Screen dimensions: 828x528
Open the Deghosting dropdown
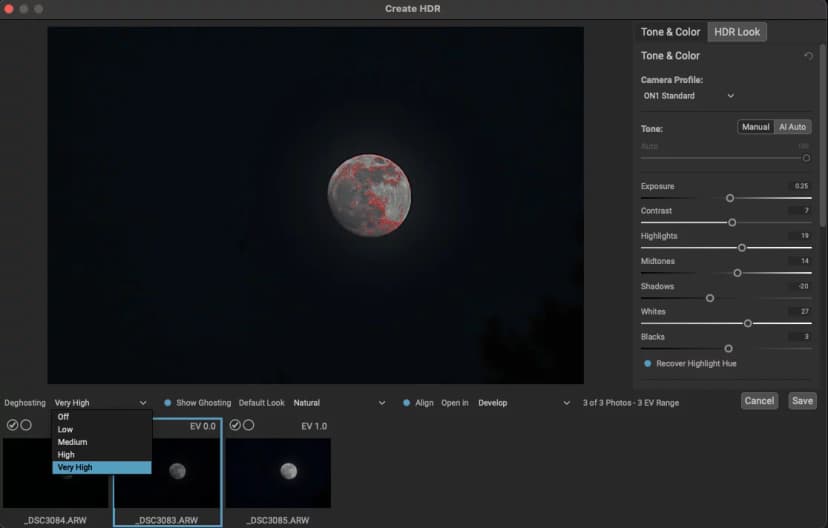100,403
